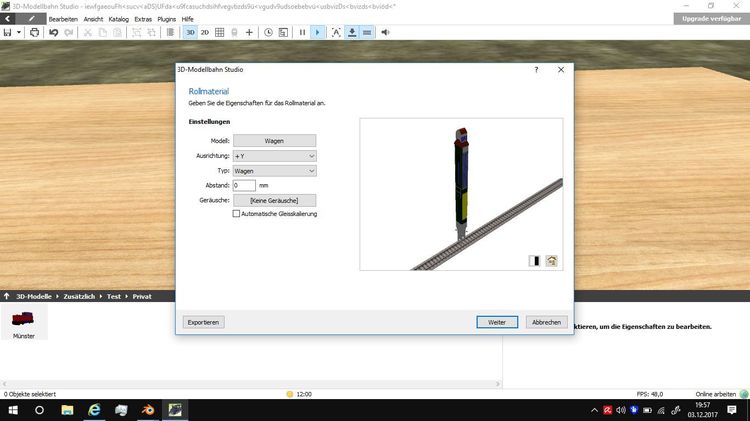Open the Ausrichtung dropdown
750x421 pixels.
[x=274, y=156]
